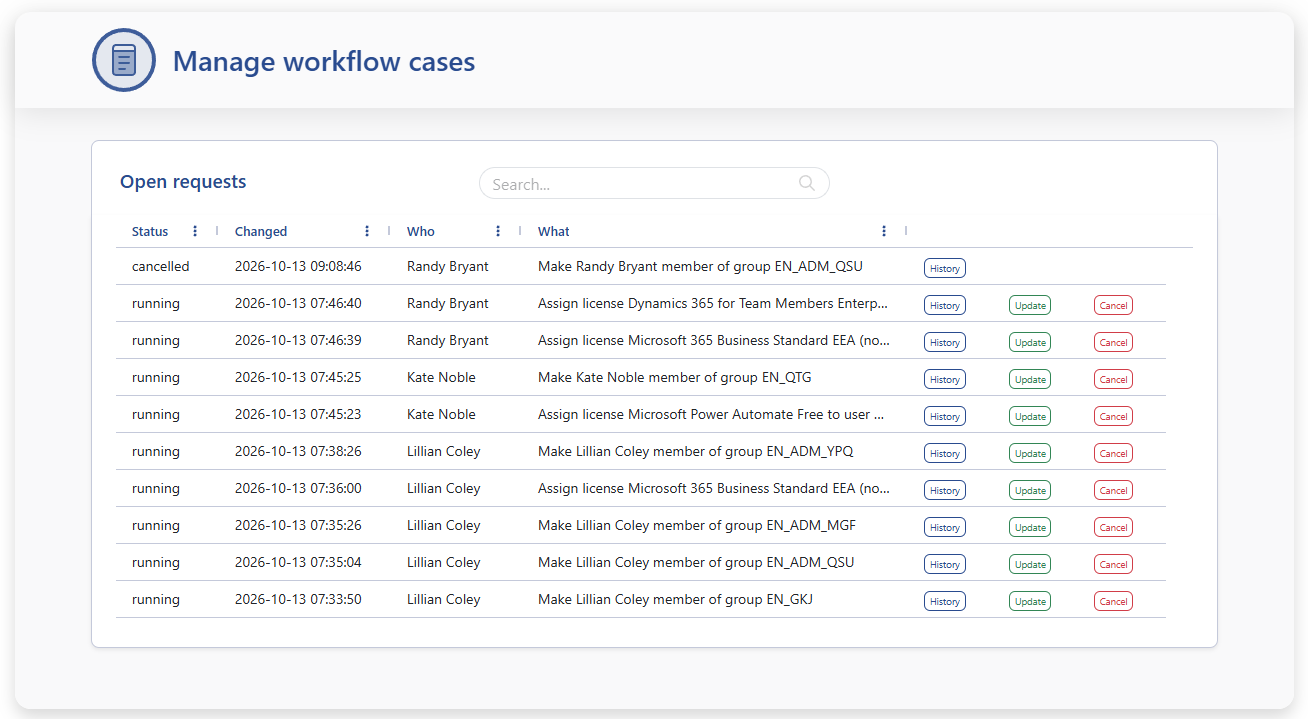Image resolution: width=1308 pixels, height=719 pixels.
Task: Cancel the EN_ADM_YPQ group request
Action: click(1113, 453)
